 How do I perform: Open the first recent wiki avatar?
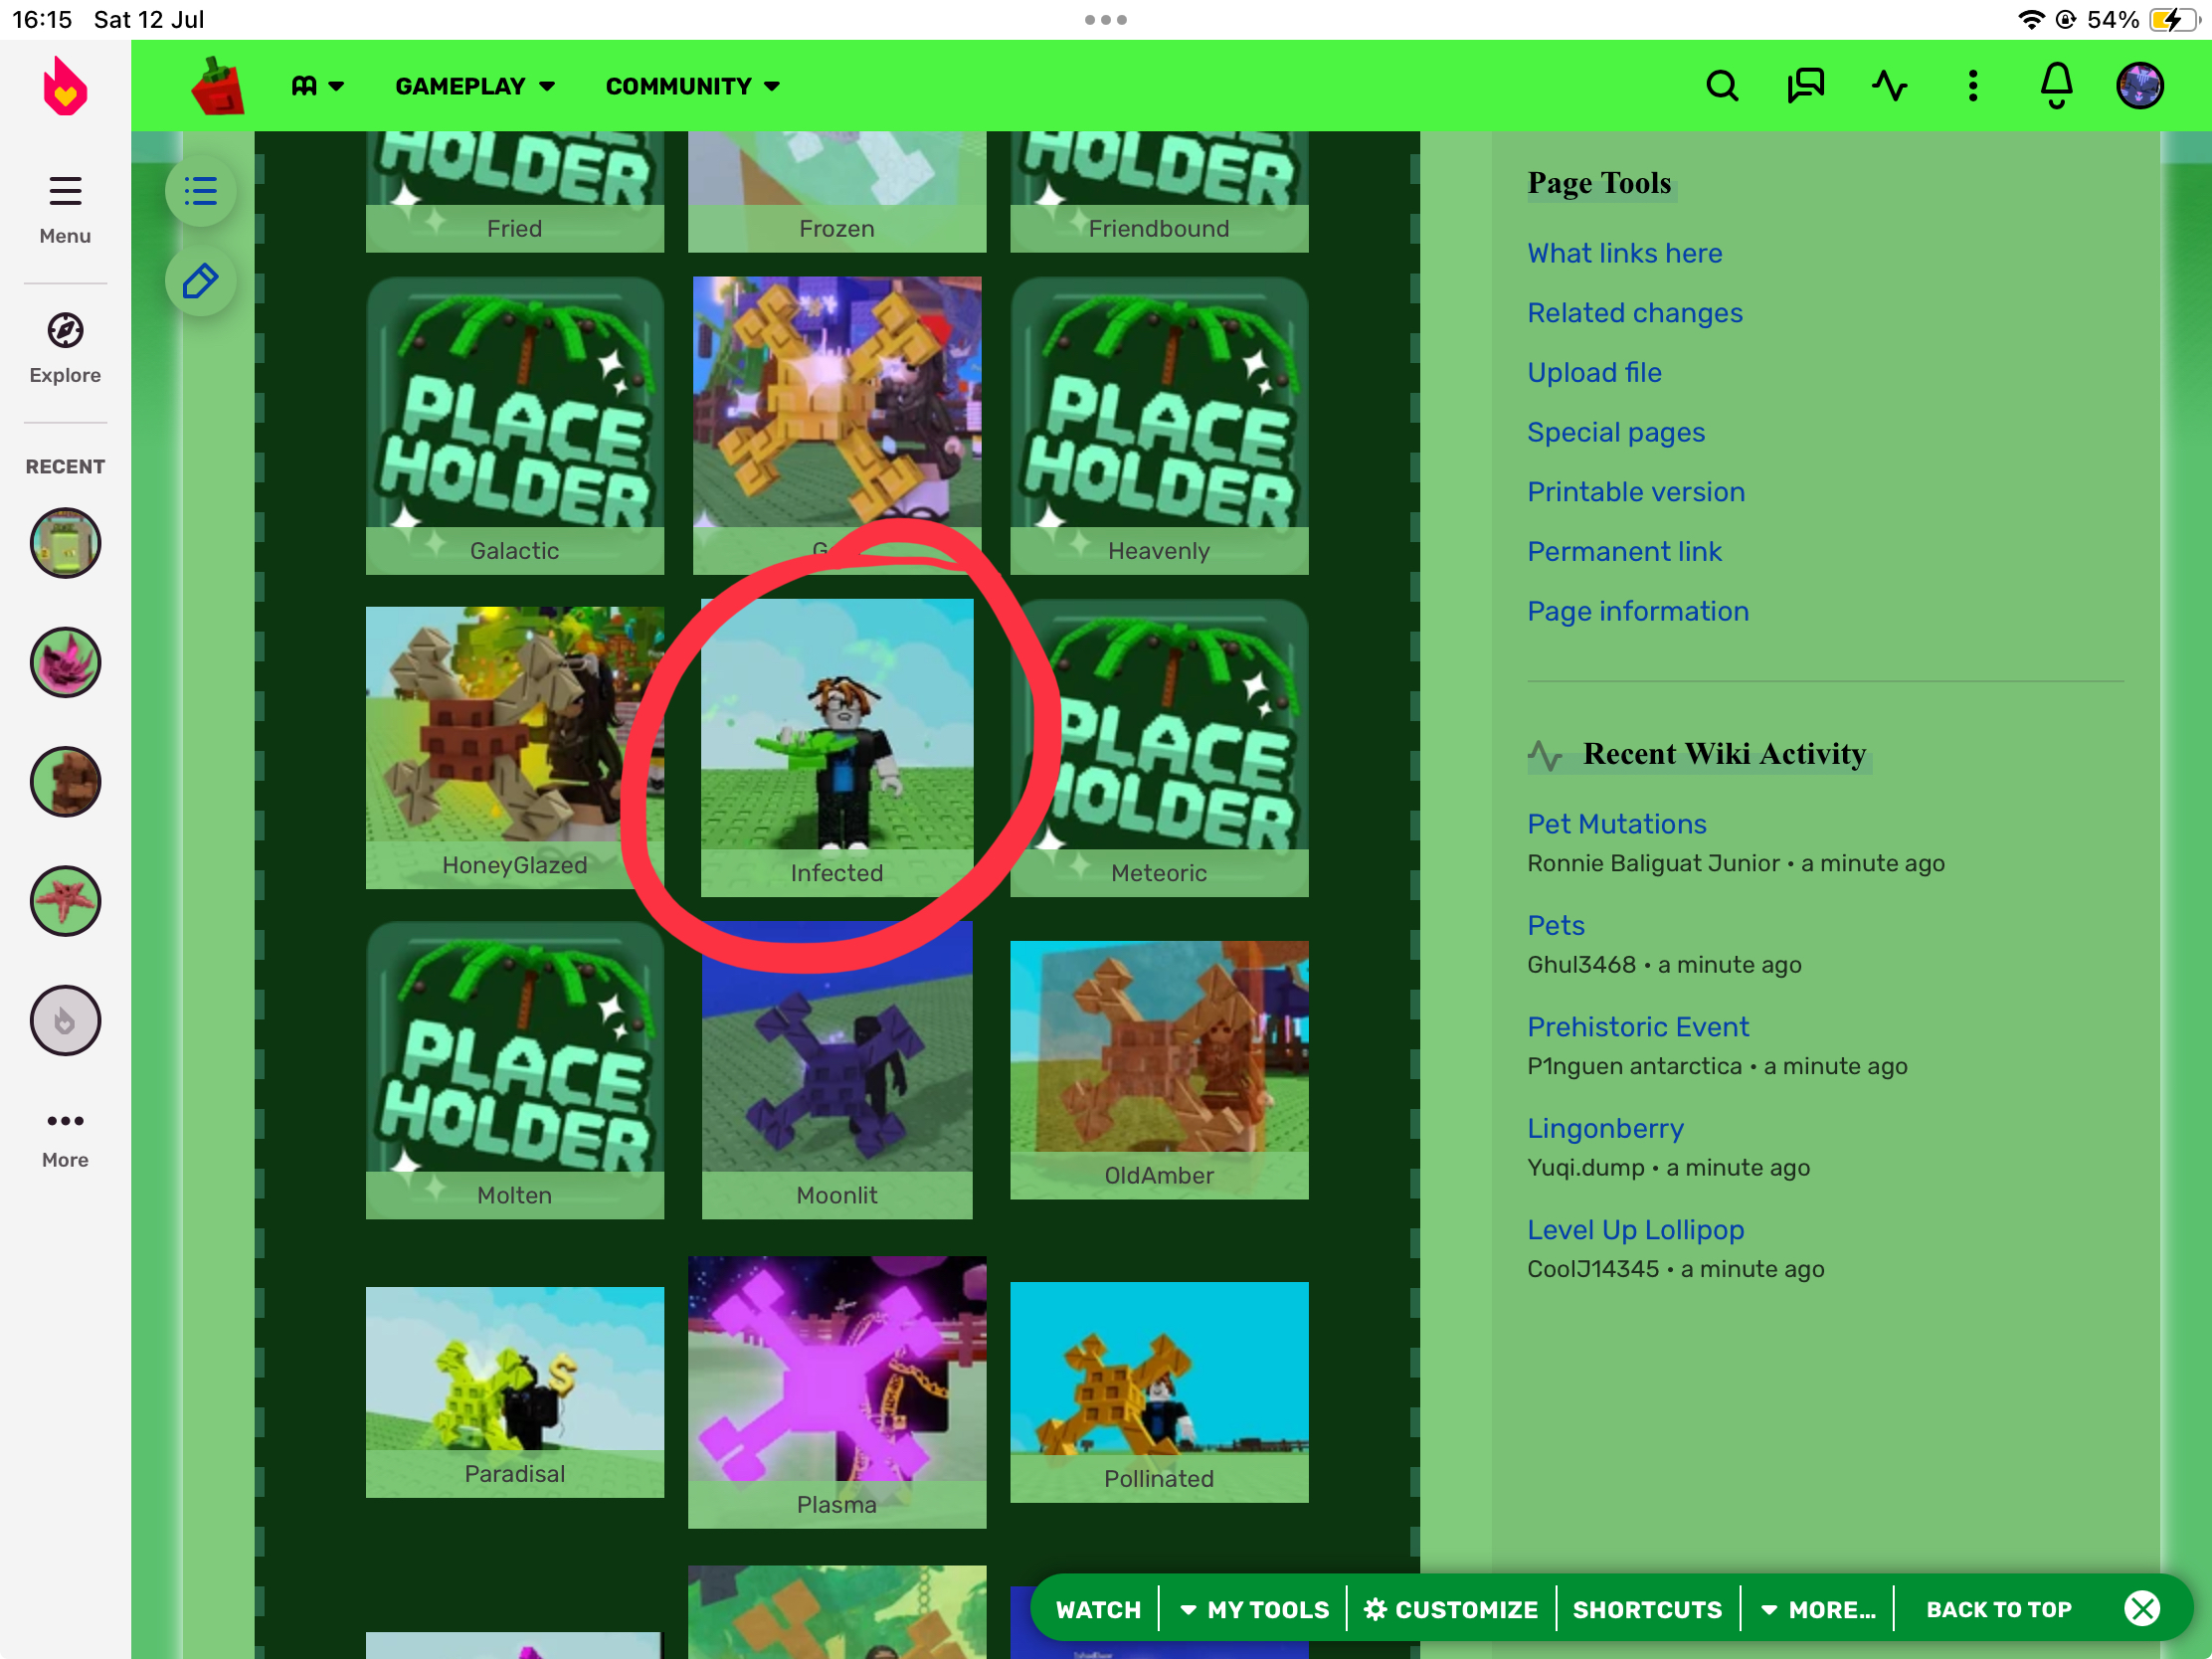click(x=65, y=543)
